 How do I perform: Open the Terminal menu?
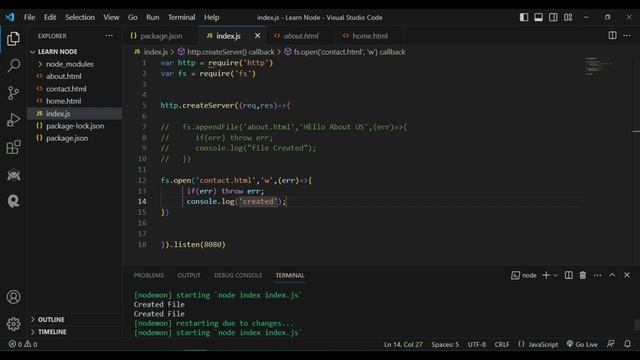[x=181, y=17]
